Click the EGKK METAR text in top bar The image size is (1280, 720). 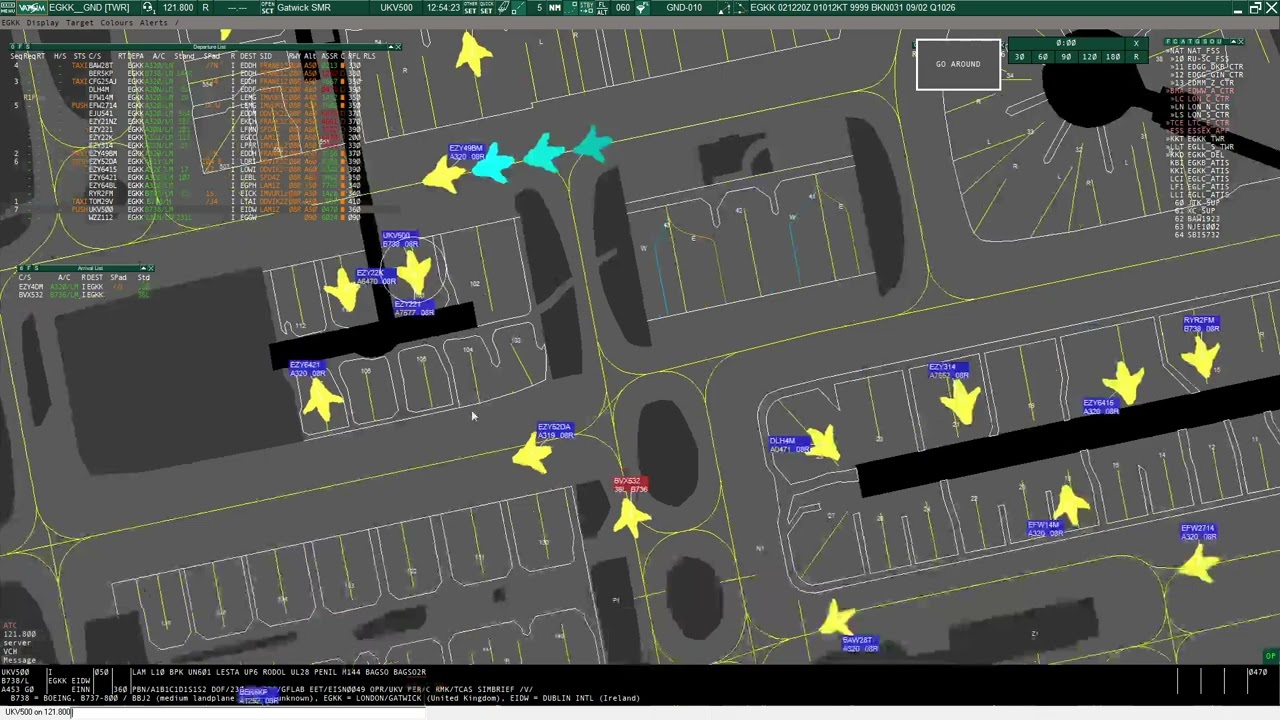852,8
